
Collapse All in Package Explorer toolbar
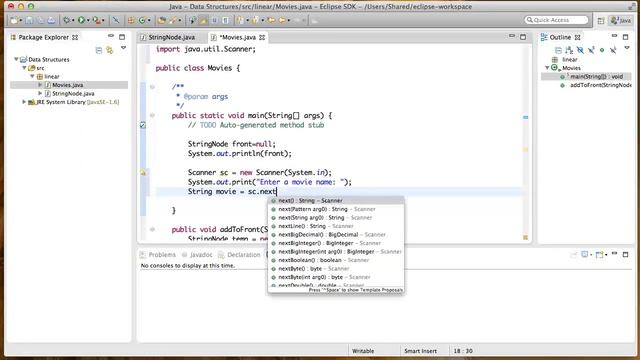99,50
